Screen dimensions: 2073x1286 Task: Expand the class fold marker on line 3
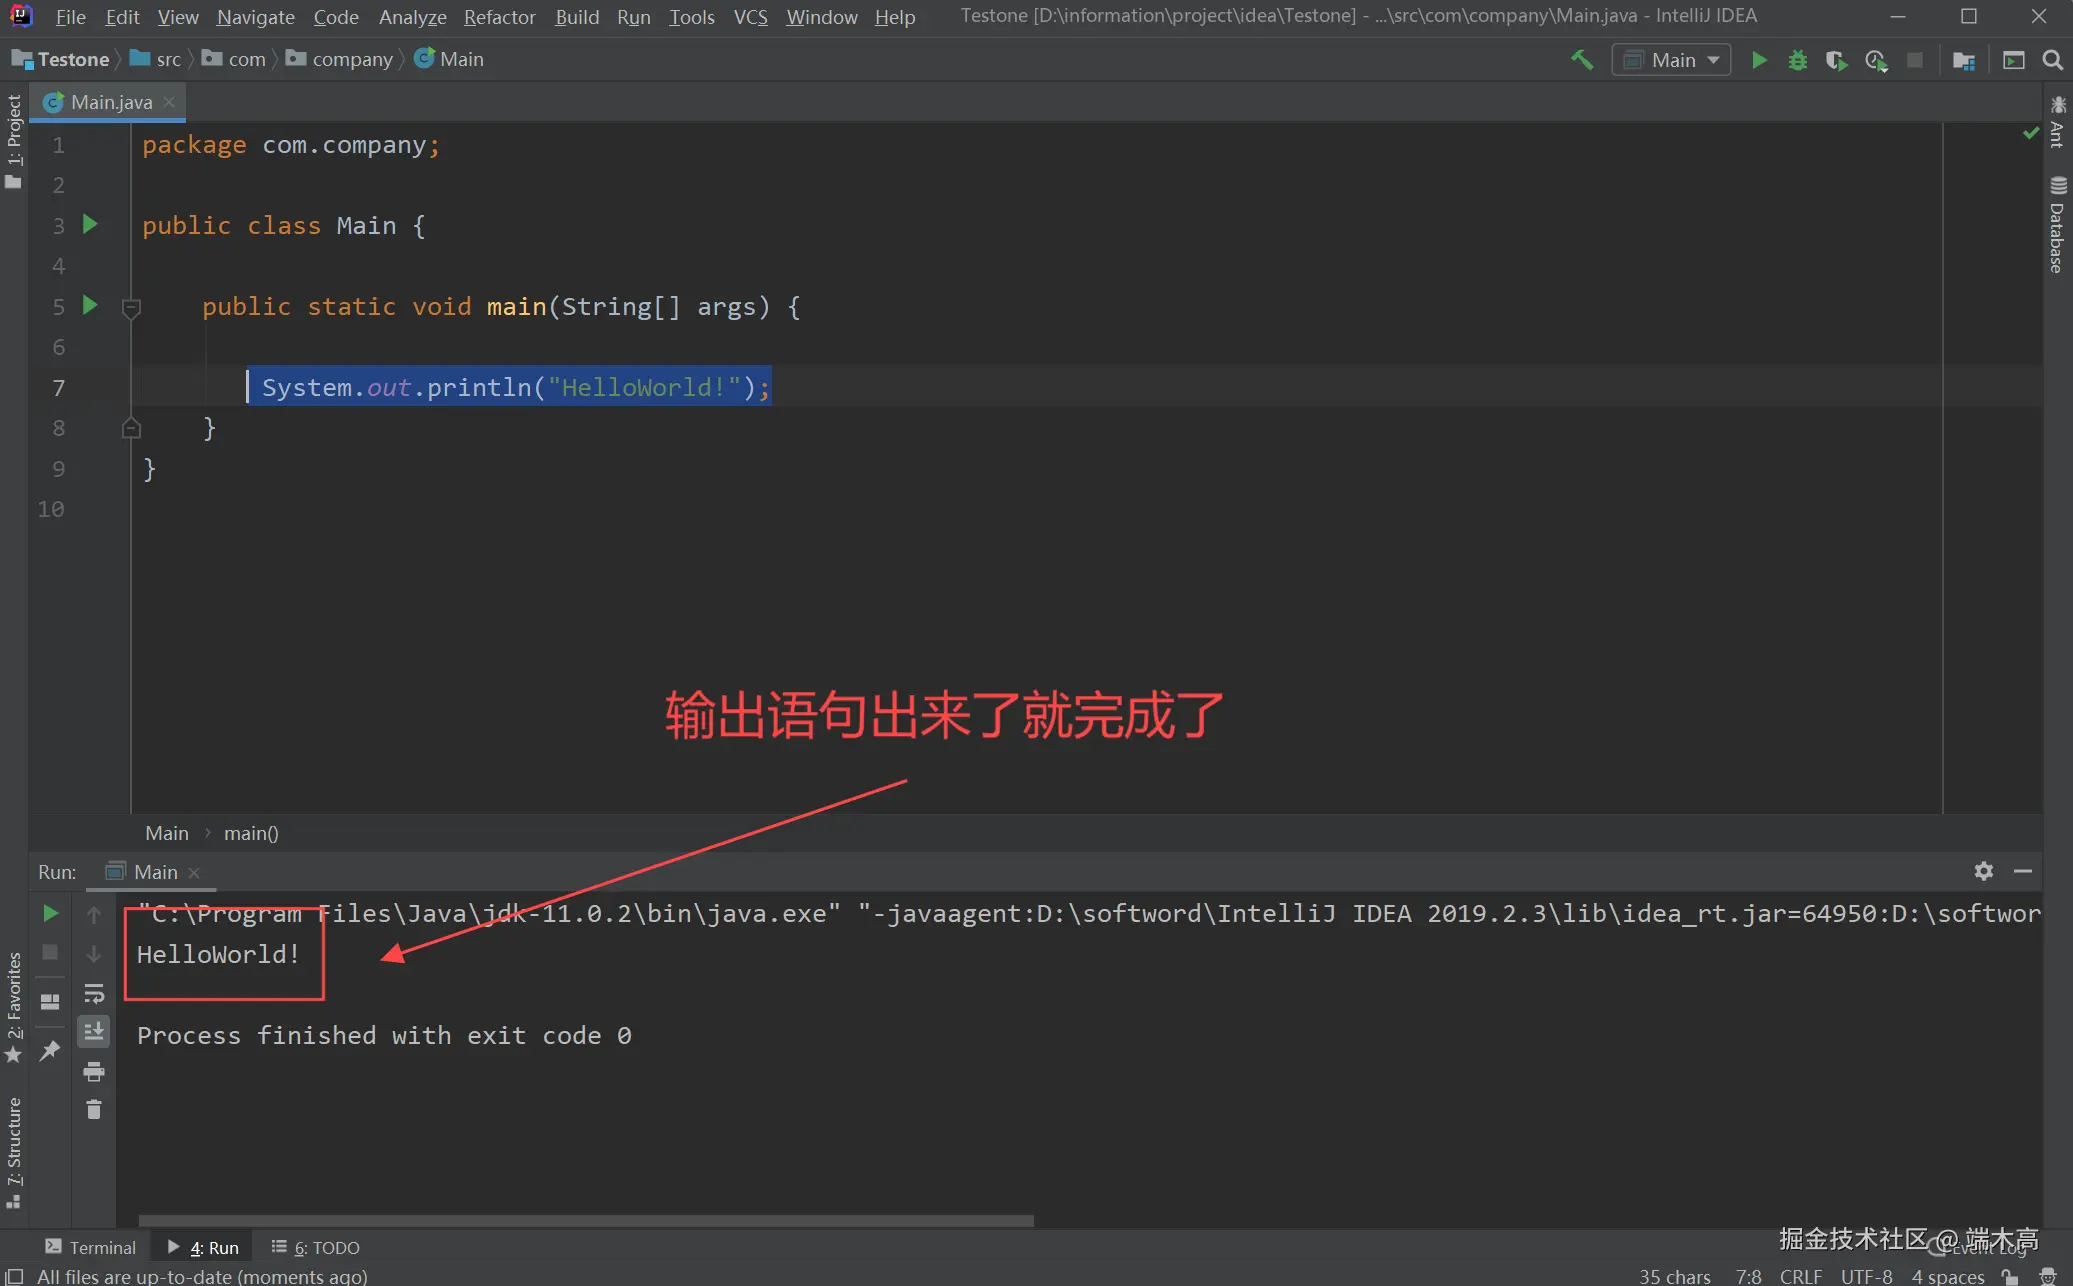131,224
